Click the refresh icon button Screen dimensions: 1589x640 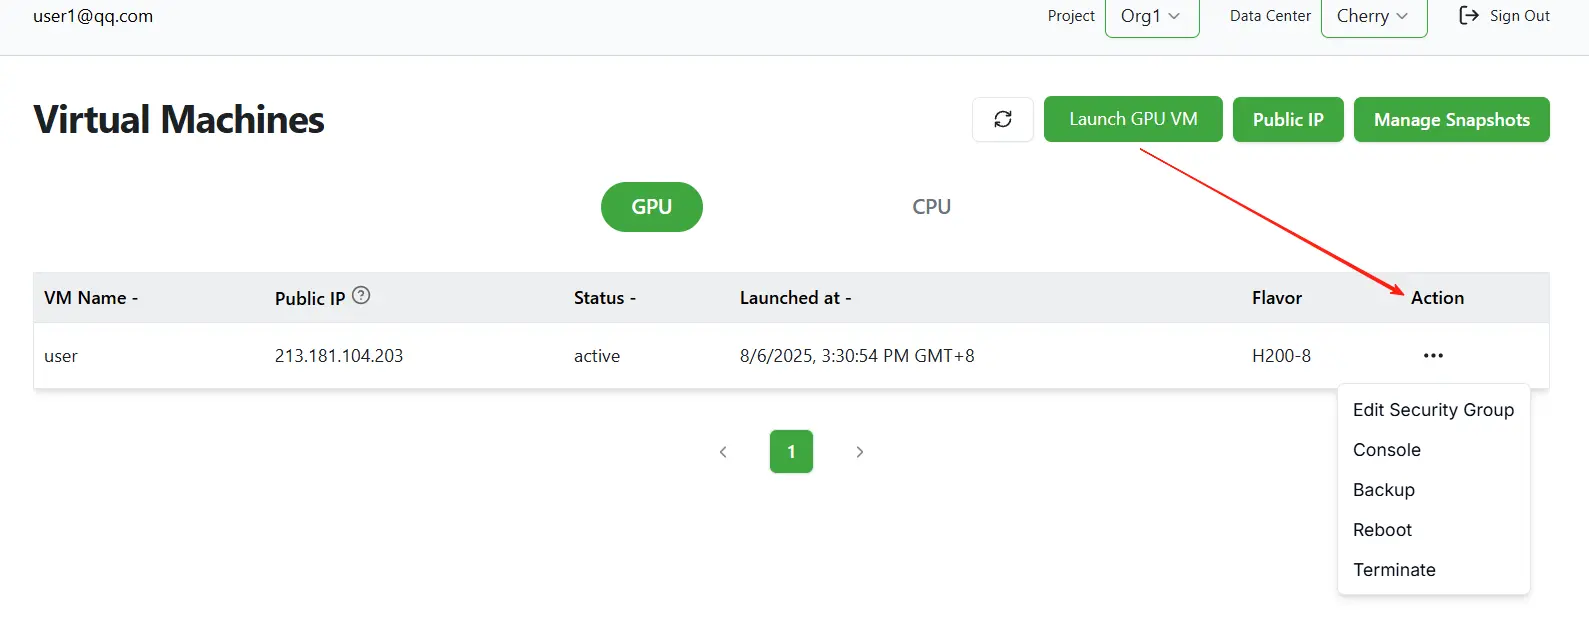(1002, 120)
